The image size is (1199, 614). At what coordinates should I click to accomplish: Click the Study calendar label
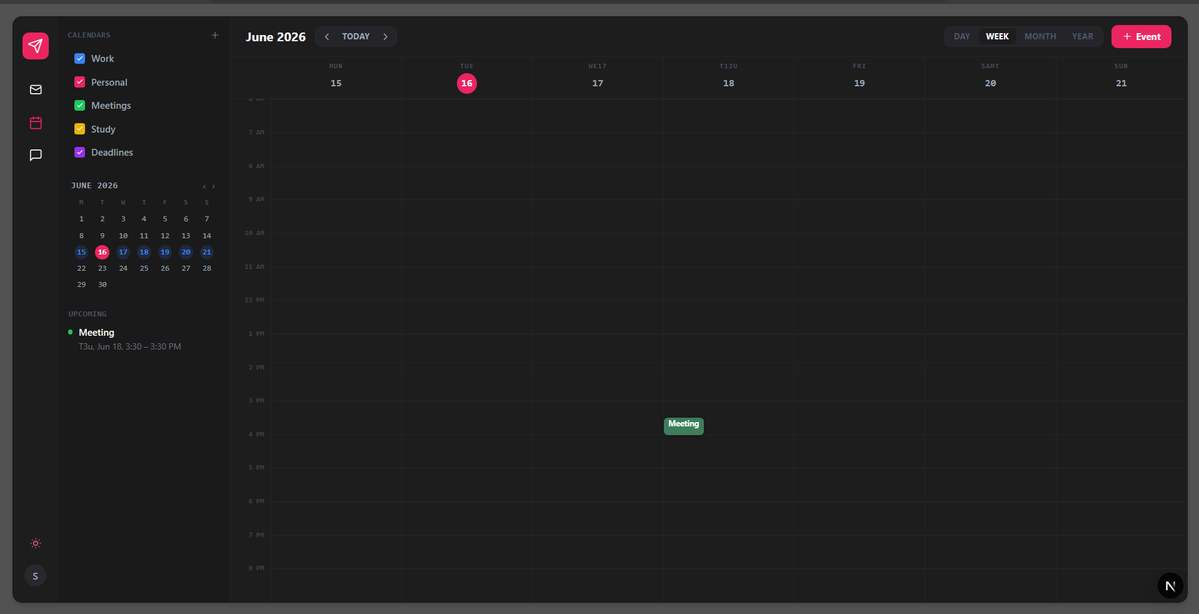point(103,129)
